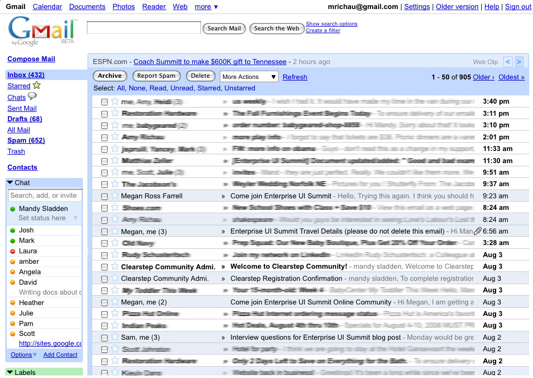533x378 pixels.
Task: Click amber's orange idle status icon
Action: point(13,262)
